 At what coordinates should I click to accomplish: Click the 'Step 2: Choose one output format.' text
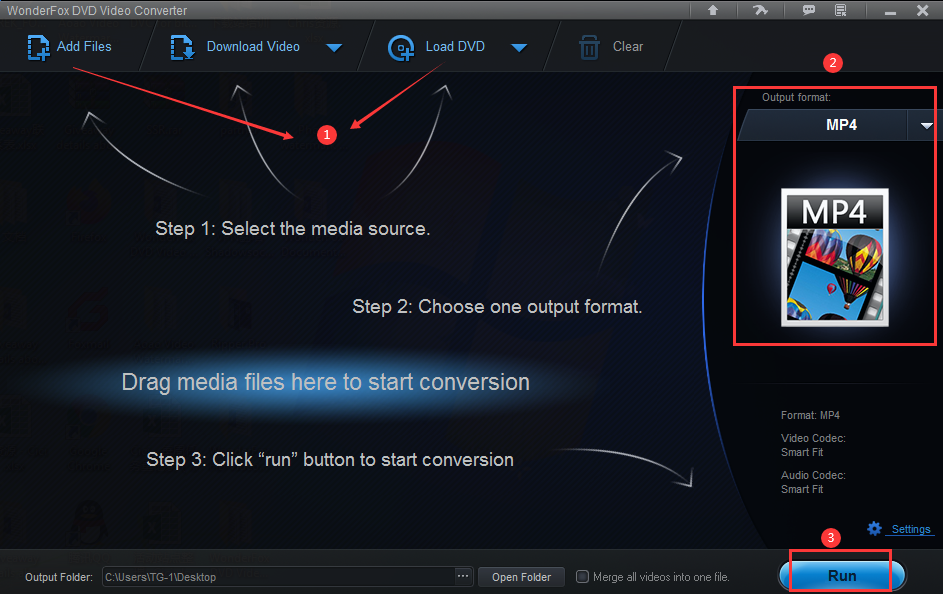(497, 307)
